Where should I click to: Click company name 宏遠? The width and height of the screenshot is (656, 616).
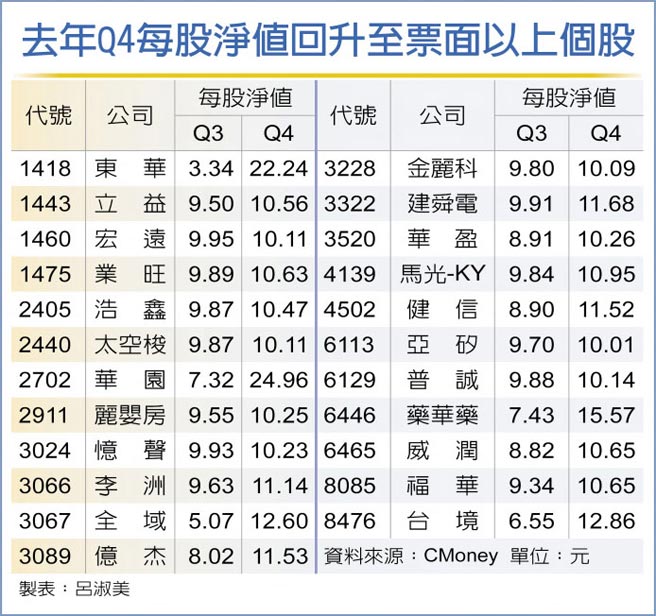130,239
